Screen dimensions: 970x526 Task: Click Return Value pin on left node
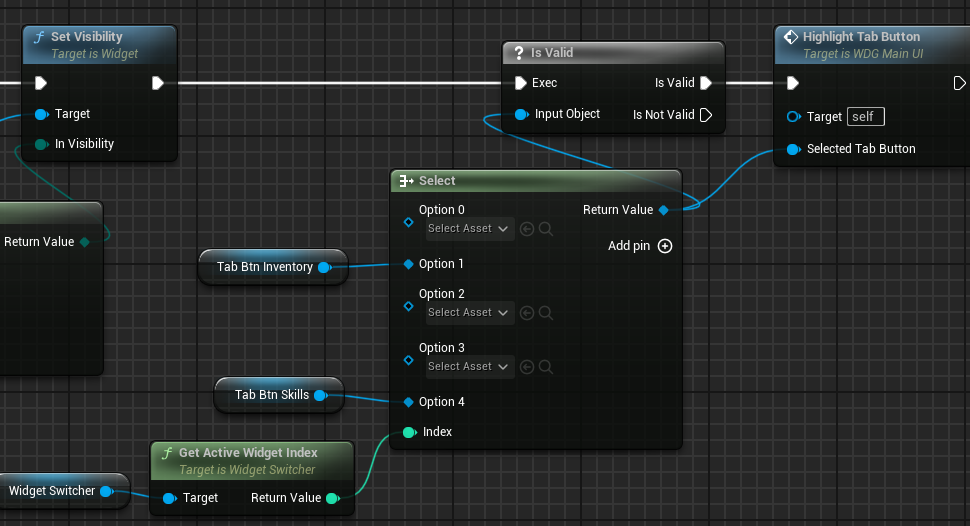click(x=85, y=242)
